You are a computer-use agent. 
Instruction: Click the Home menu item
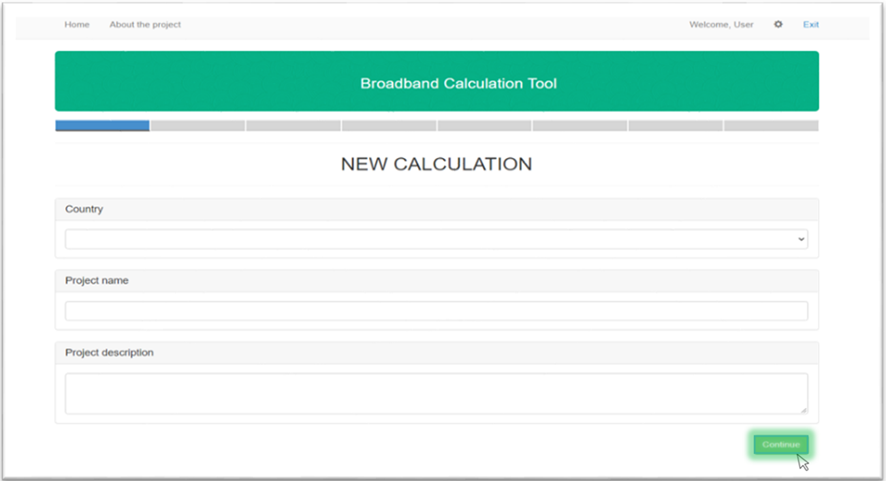[77, 25]
